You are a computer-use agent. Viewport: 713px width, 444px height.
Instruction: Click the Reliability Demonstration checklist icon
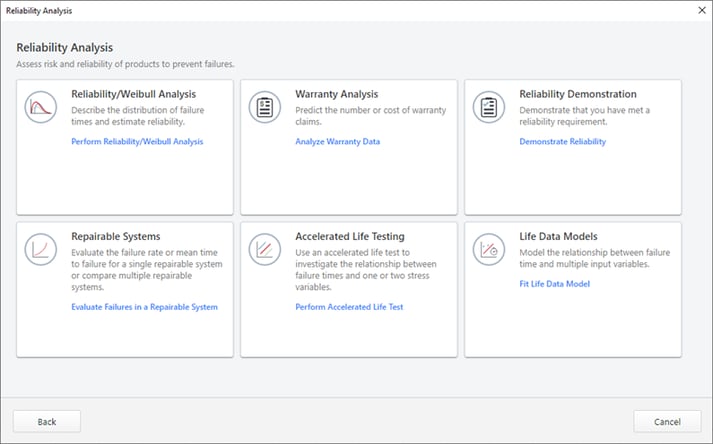coord(489,106)
